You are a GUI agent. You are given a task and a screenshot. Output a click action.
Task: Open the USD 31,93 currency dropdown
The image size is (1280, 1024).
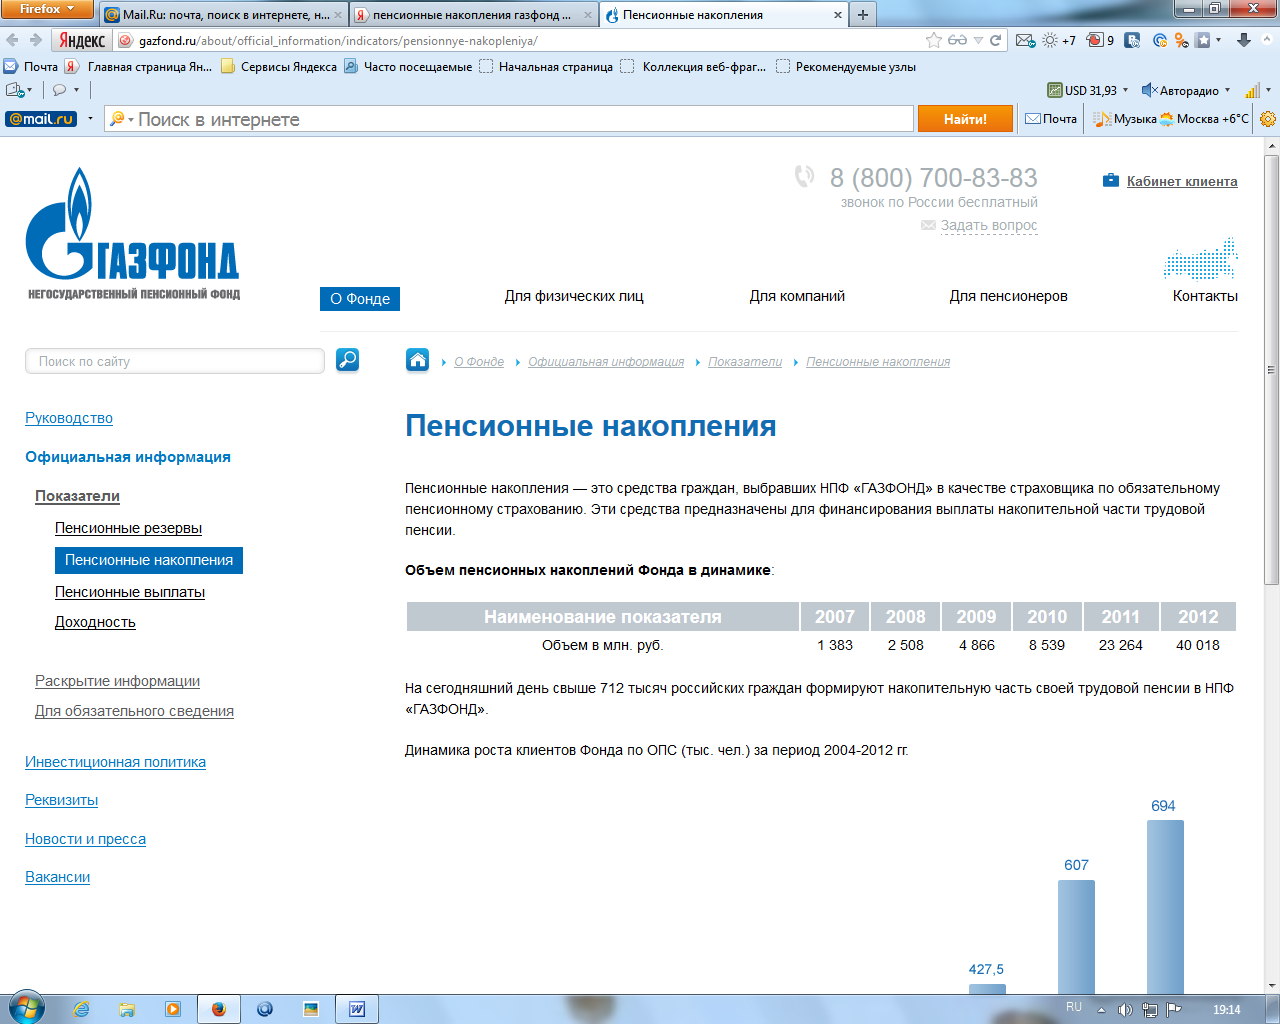point(1125,90)
